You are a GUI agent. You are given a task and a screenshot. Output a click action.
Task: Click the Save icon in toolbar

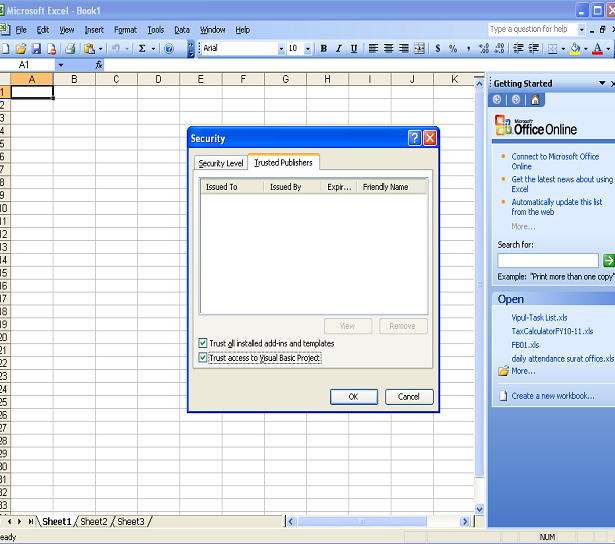[37, 48]
